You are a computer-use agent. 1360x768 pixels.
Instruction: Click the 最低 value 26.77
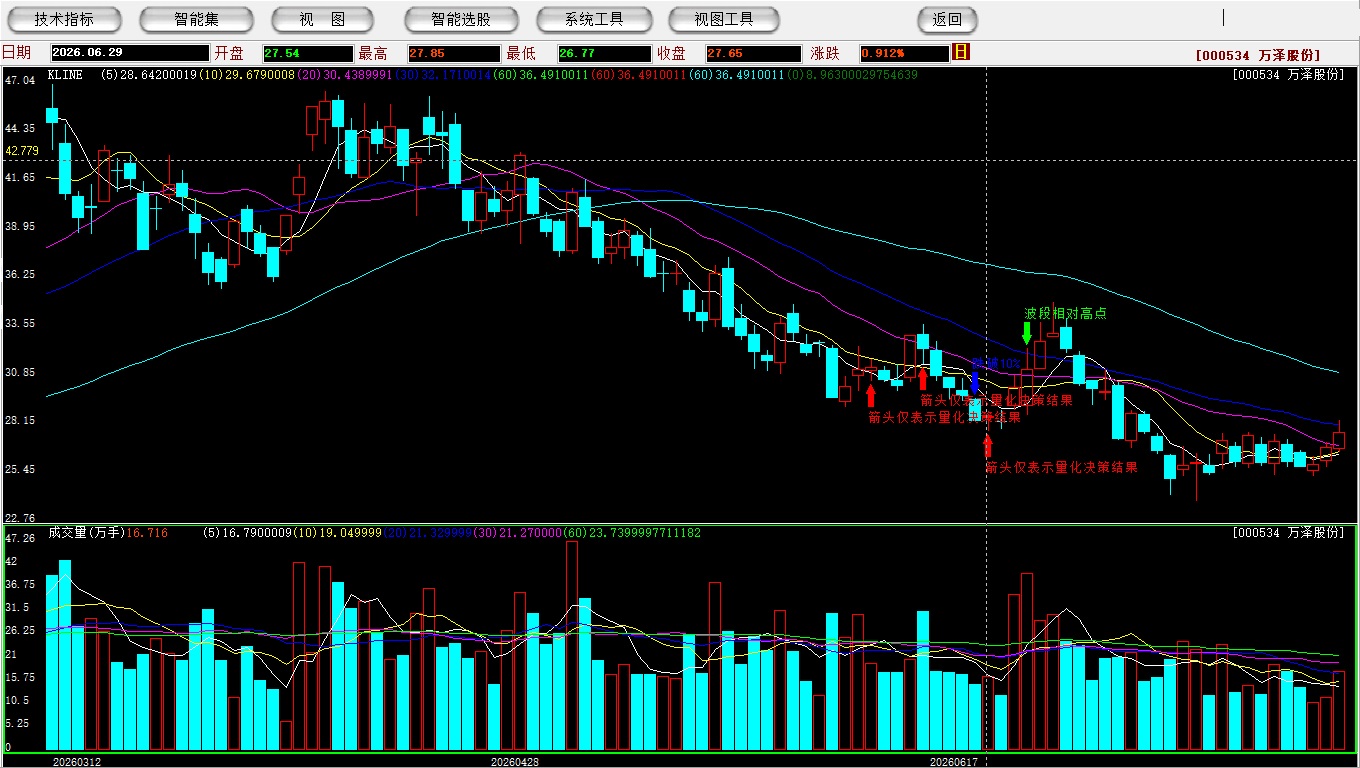[x=603, y=53]
